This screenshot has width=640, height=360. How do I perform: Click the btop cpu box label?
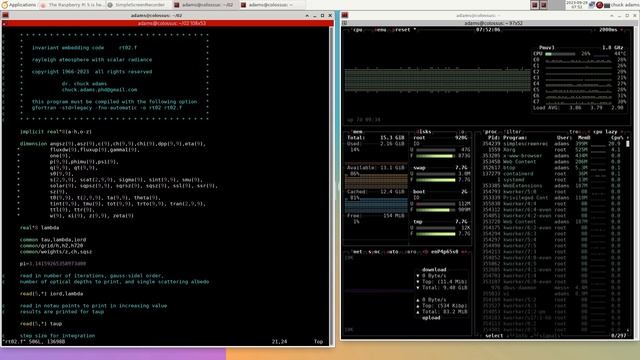[x=357, y=30]
